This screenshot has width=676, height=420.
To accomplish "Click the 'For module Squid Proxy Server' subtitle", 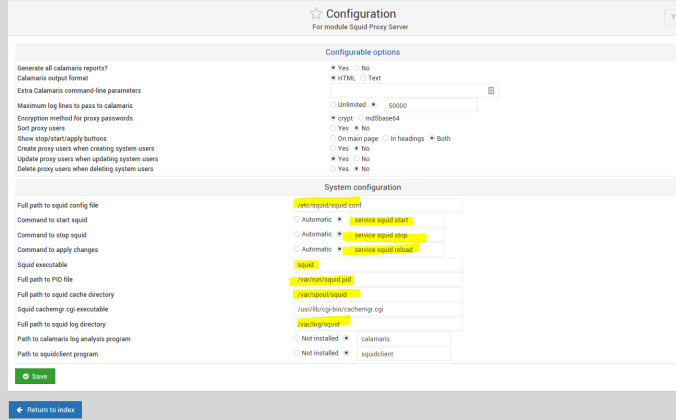I will [x=360, y=27].
